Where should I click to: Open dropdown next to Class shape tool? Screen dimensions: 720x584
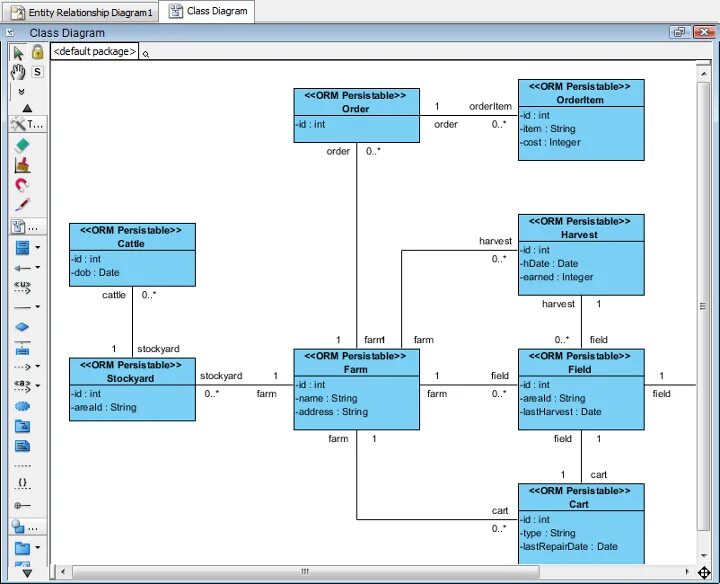click(38, 247)
